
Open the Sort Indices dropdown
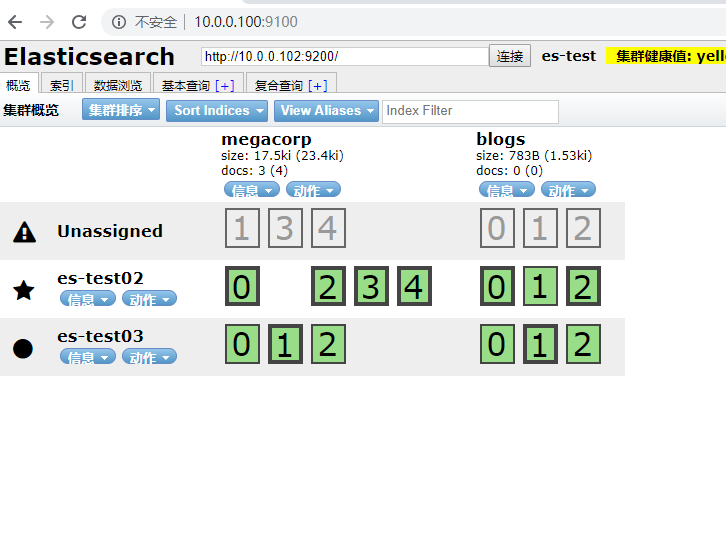coord(217,111)
